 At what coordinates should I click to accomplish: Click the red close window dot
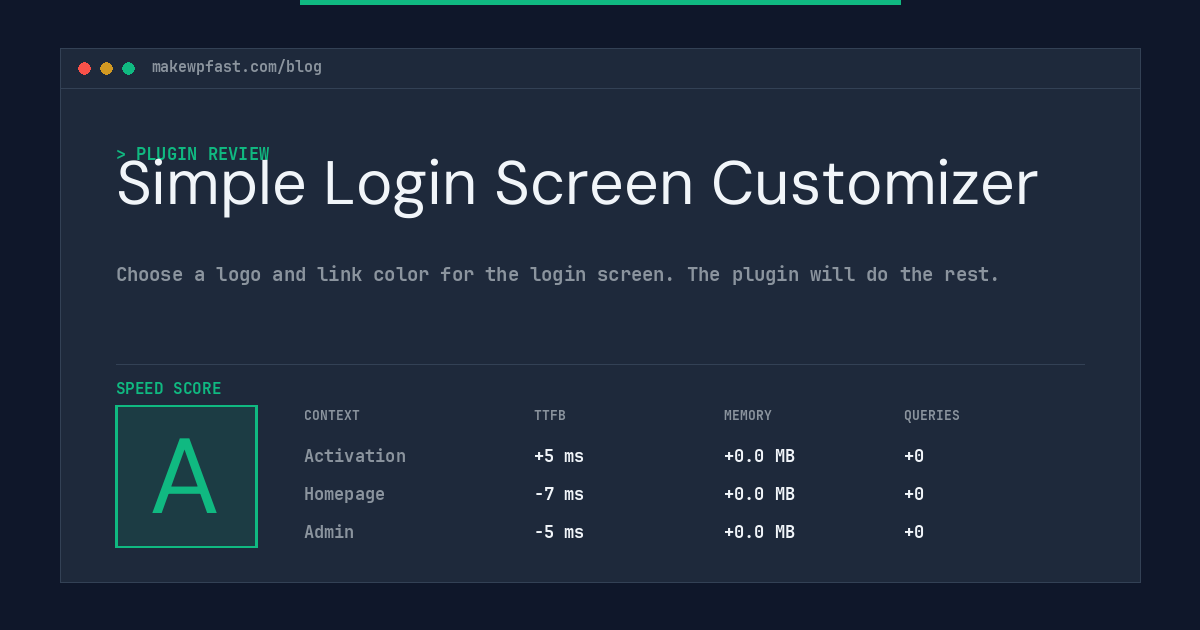click(x=84, y=68)
